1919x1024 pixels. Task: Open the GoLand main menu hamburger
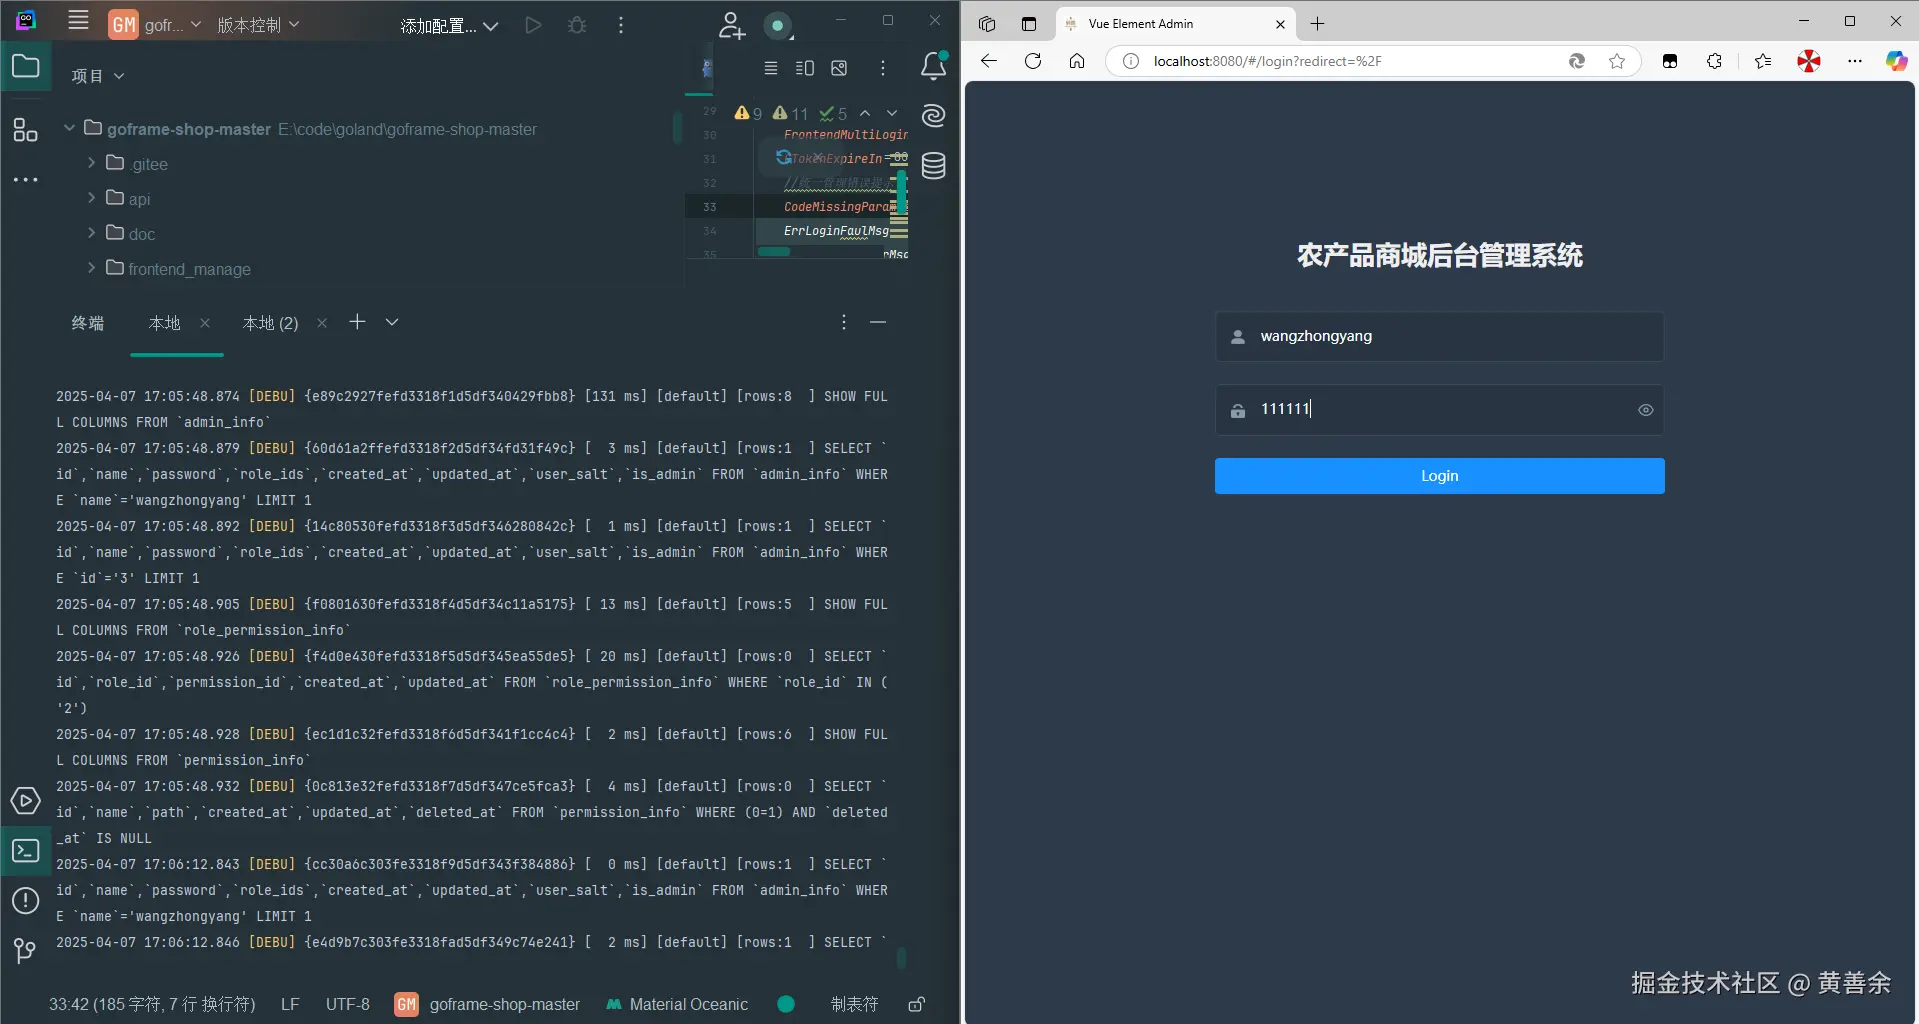[x=78, y=21]
